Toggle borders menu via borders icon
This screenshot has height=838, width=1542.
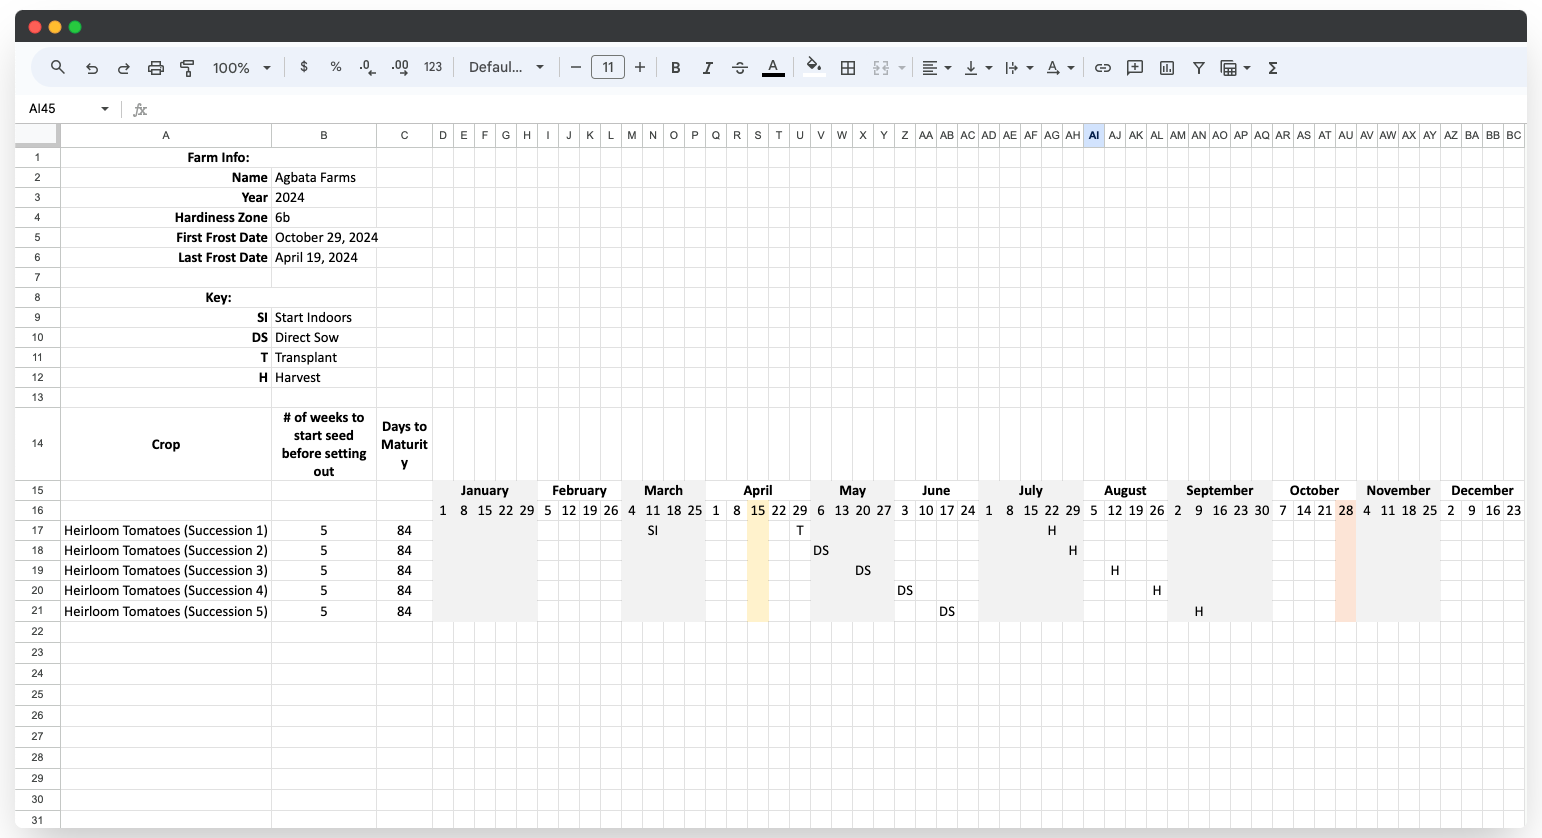(x=847, y=67)
